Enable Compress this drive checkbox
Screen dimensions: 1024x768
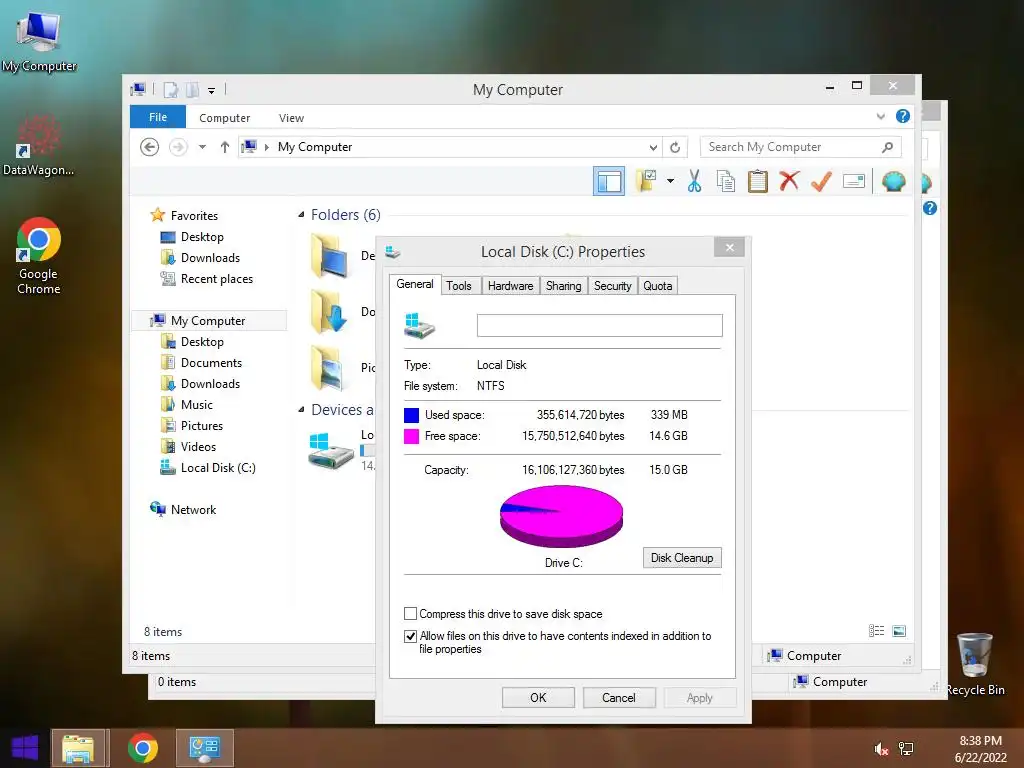click(410, 614)
